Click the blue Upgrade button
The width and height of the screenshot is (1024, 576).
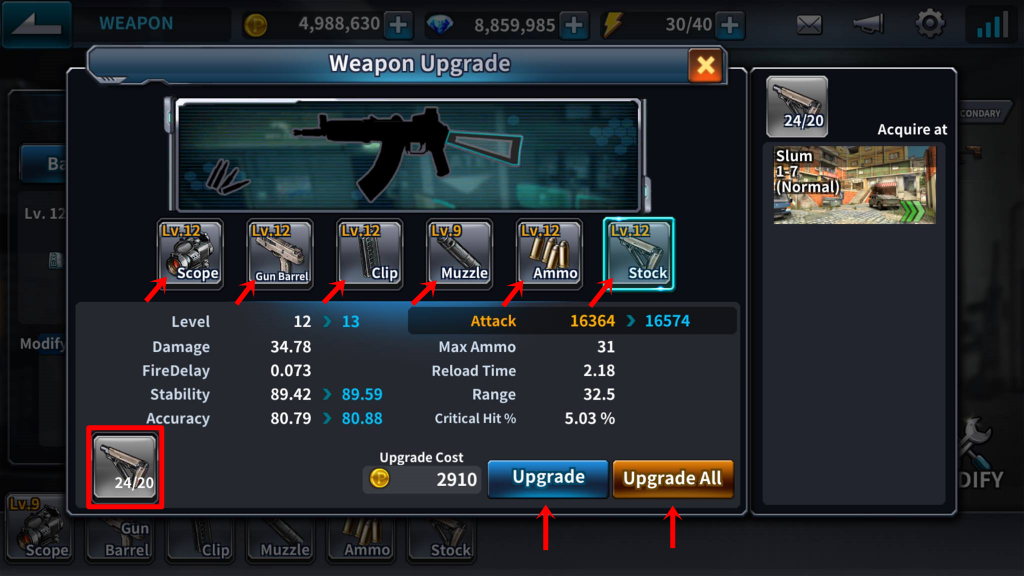pos(548,478)
